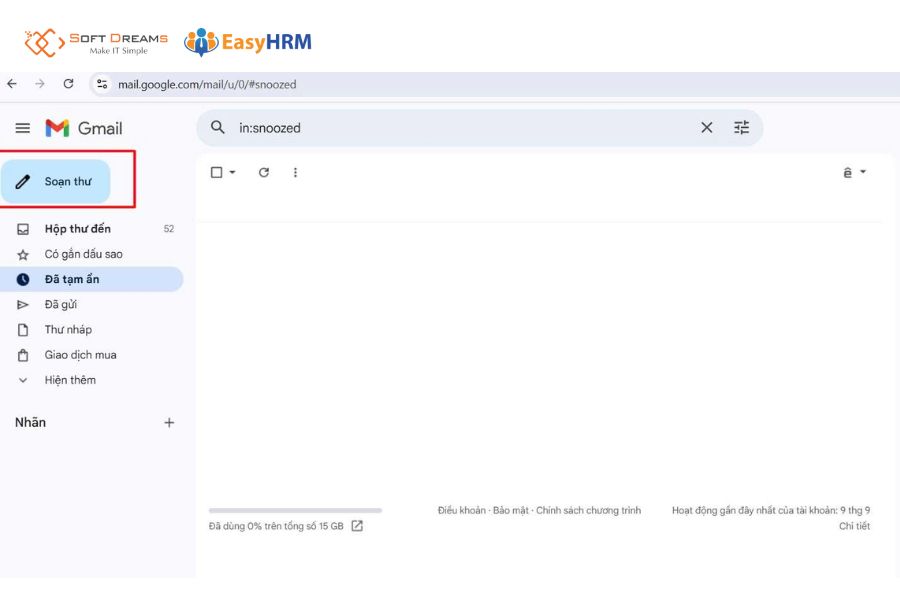Open the three-dot more options menu

(295, 172)
